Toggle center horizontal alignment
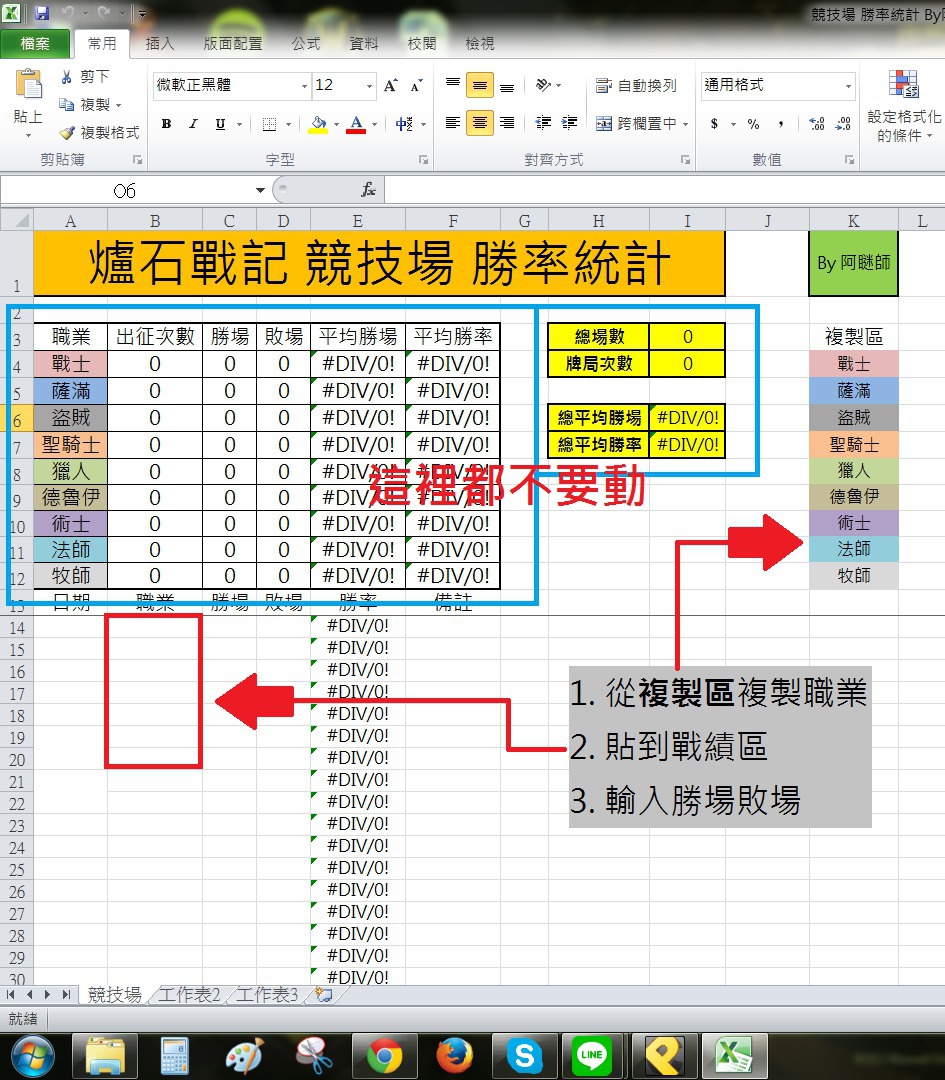This screenshot has width=945, height=1080. (x=479, y=123)
